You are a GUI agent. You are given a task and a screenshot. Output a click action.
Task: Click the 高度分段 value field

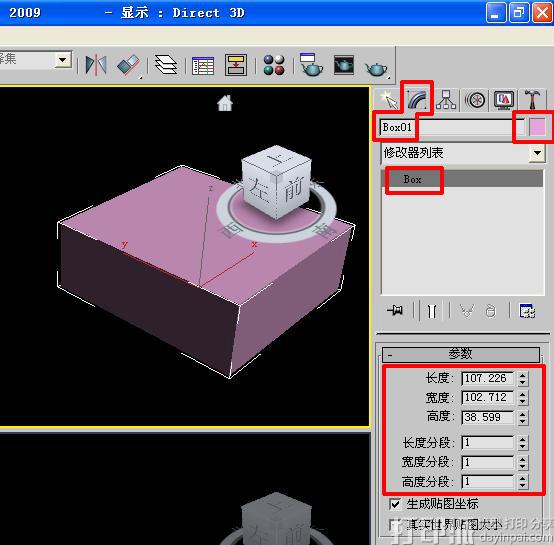tap(488, 481)
